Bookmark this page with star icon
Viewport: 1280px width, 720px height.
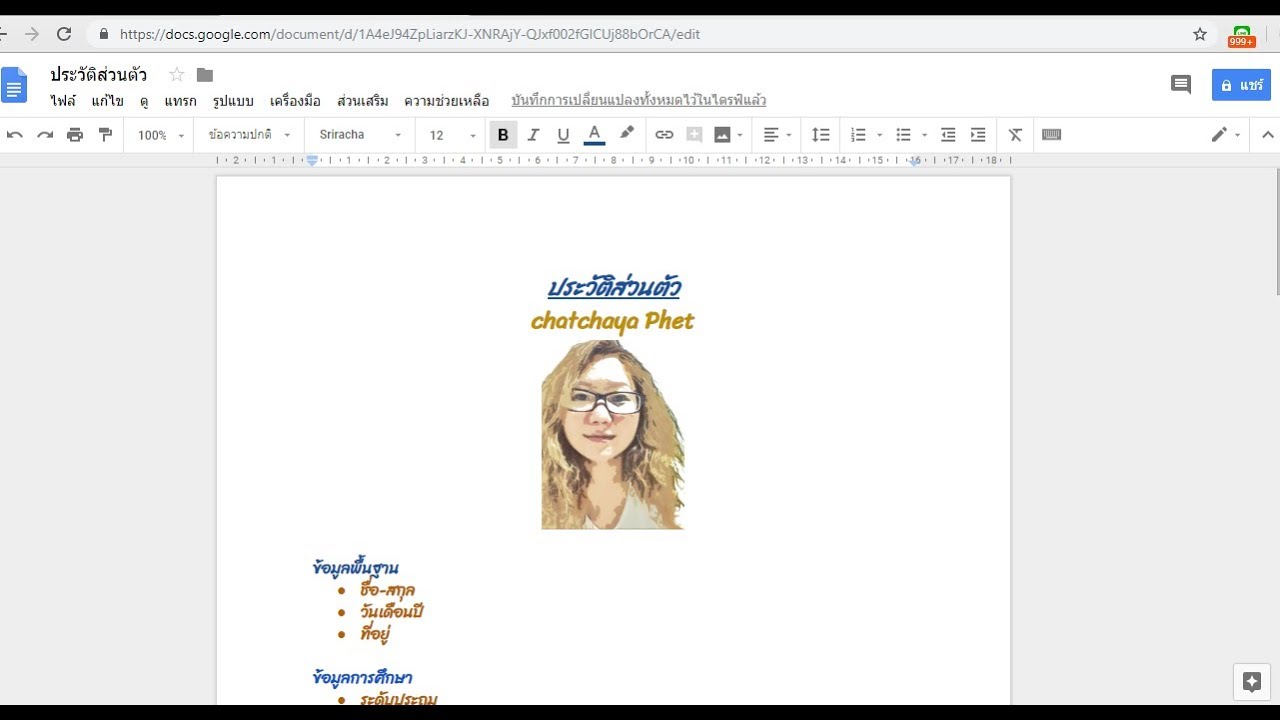point(1200,34)
